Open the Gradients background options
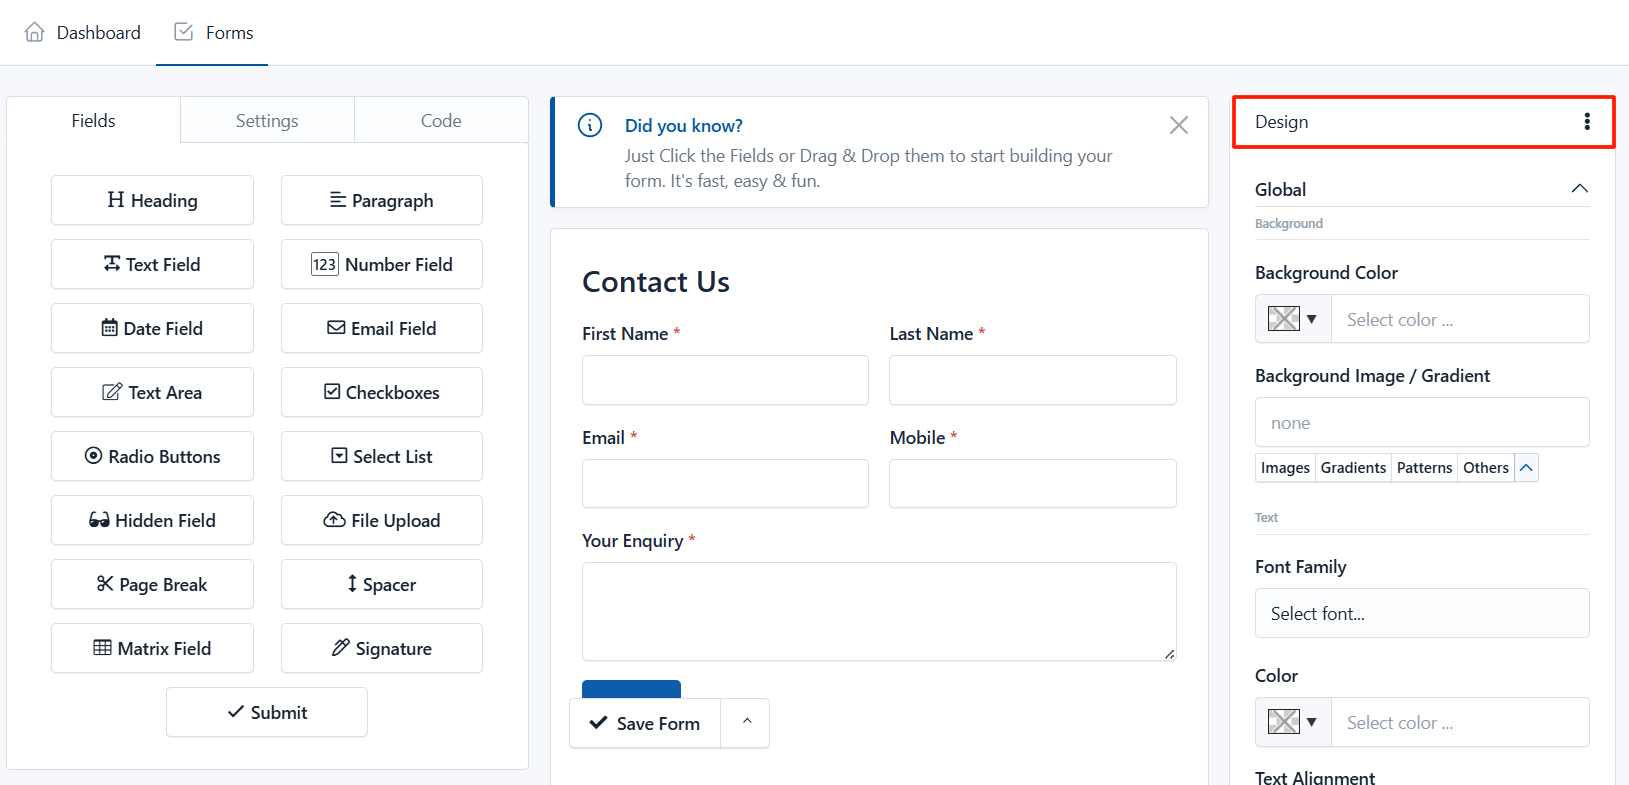The height and width of the screenshot is (785, 1629). click(1353, 468)
